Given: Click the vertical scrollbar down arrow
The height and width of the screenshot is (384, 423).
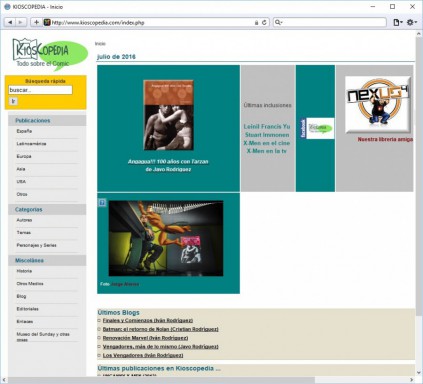Looking at the screenshot, I should pyautogui.click(x=419, y=373).
